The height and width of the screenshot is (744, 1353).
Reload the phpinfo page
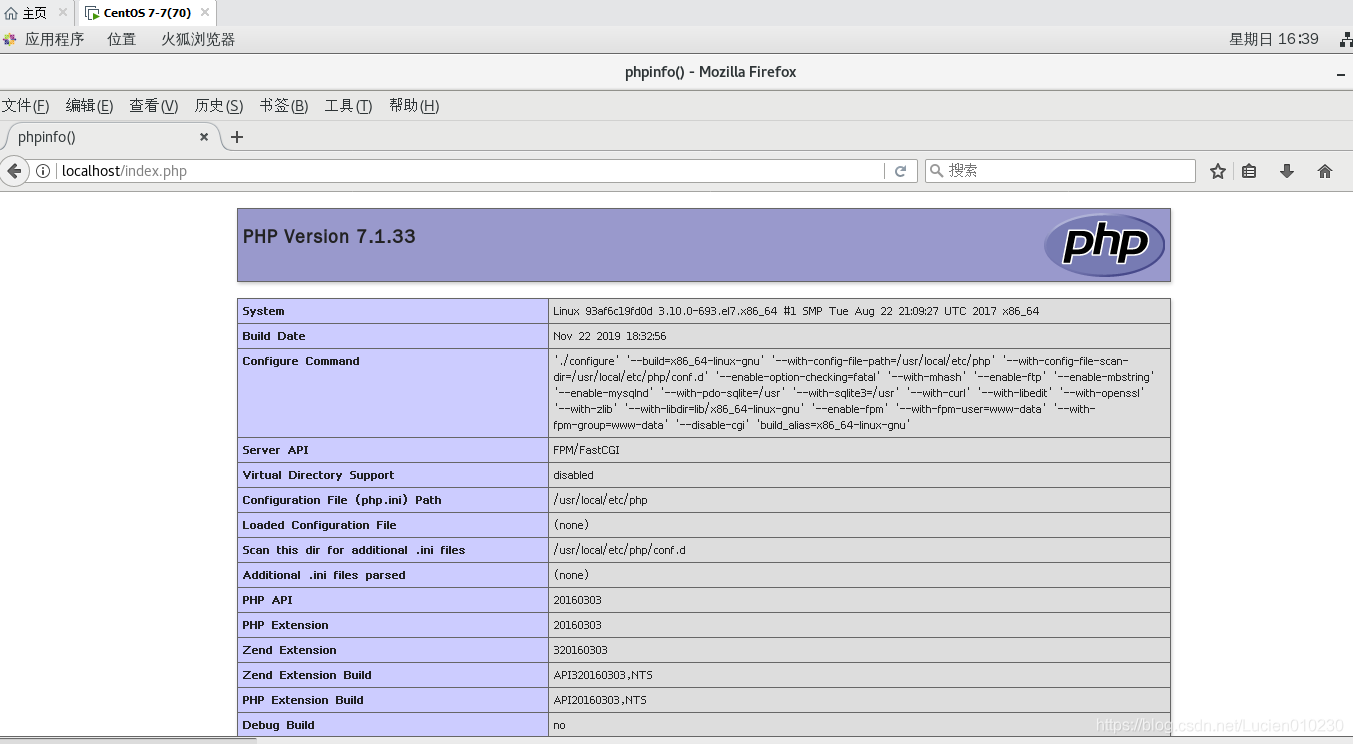pos(899,170)
